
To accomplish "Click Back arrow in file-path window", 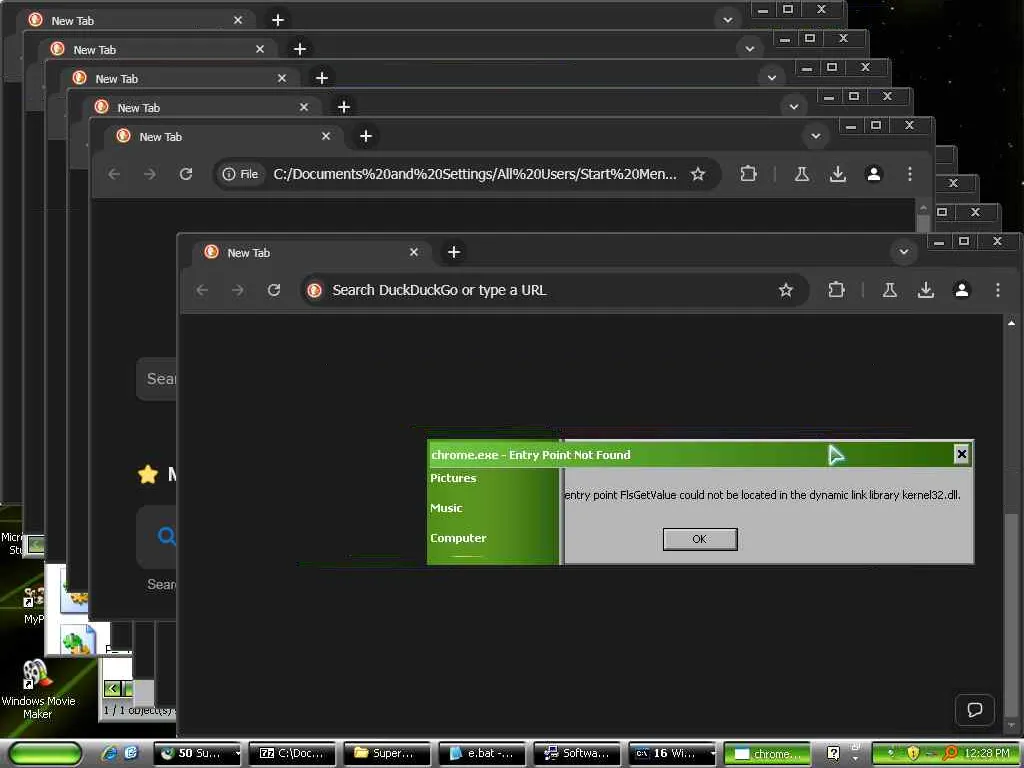I will point(114,174).
